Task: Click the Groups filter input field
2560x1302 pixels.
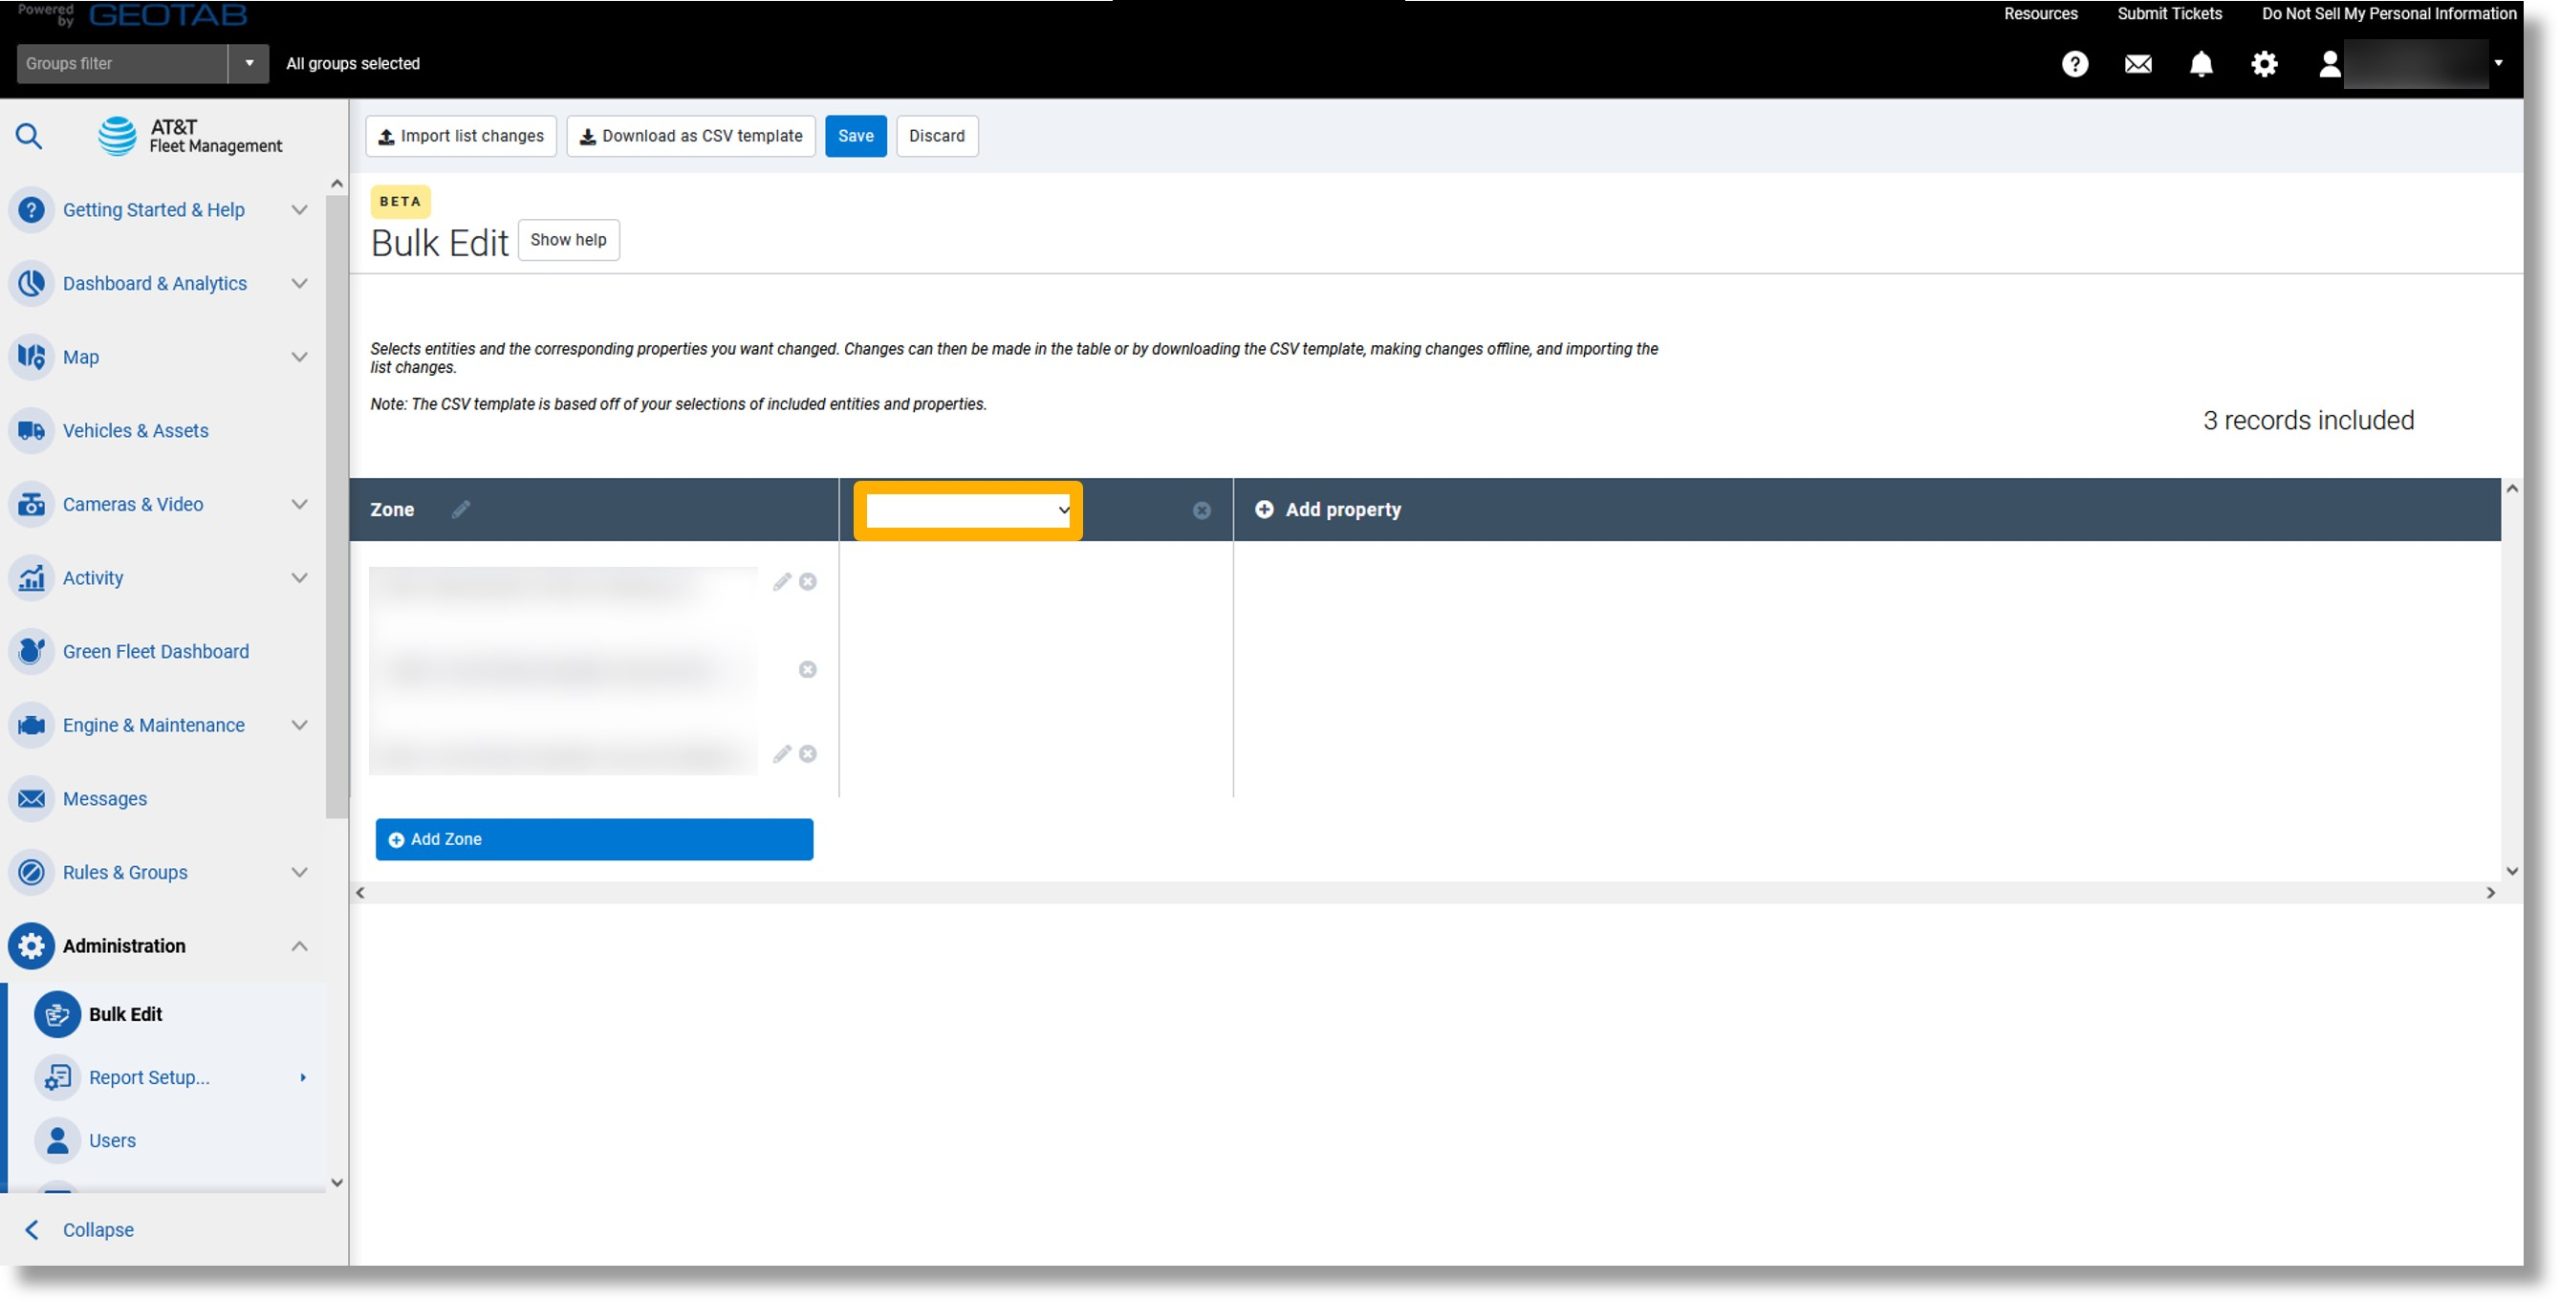Action: pos(122,63)
